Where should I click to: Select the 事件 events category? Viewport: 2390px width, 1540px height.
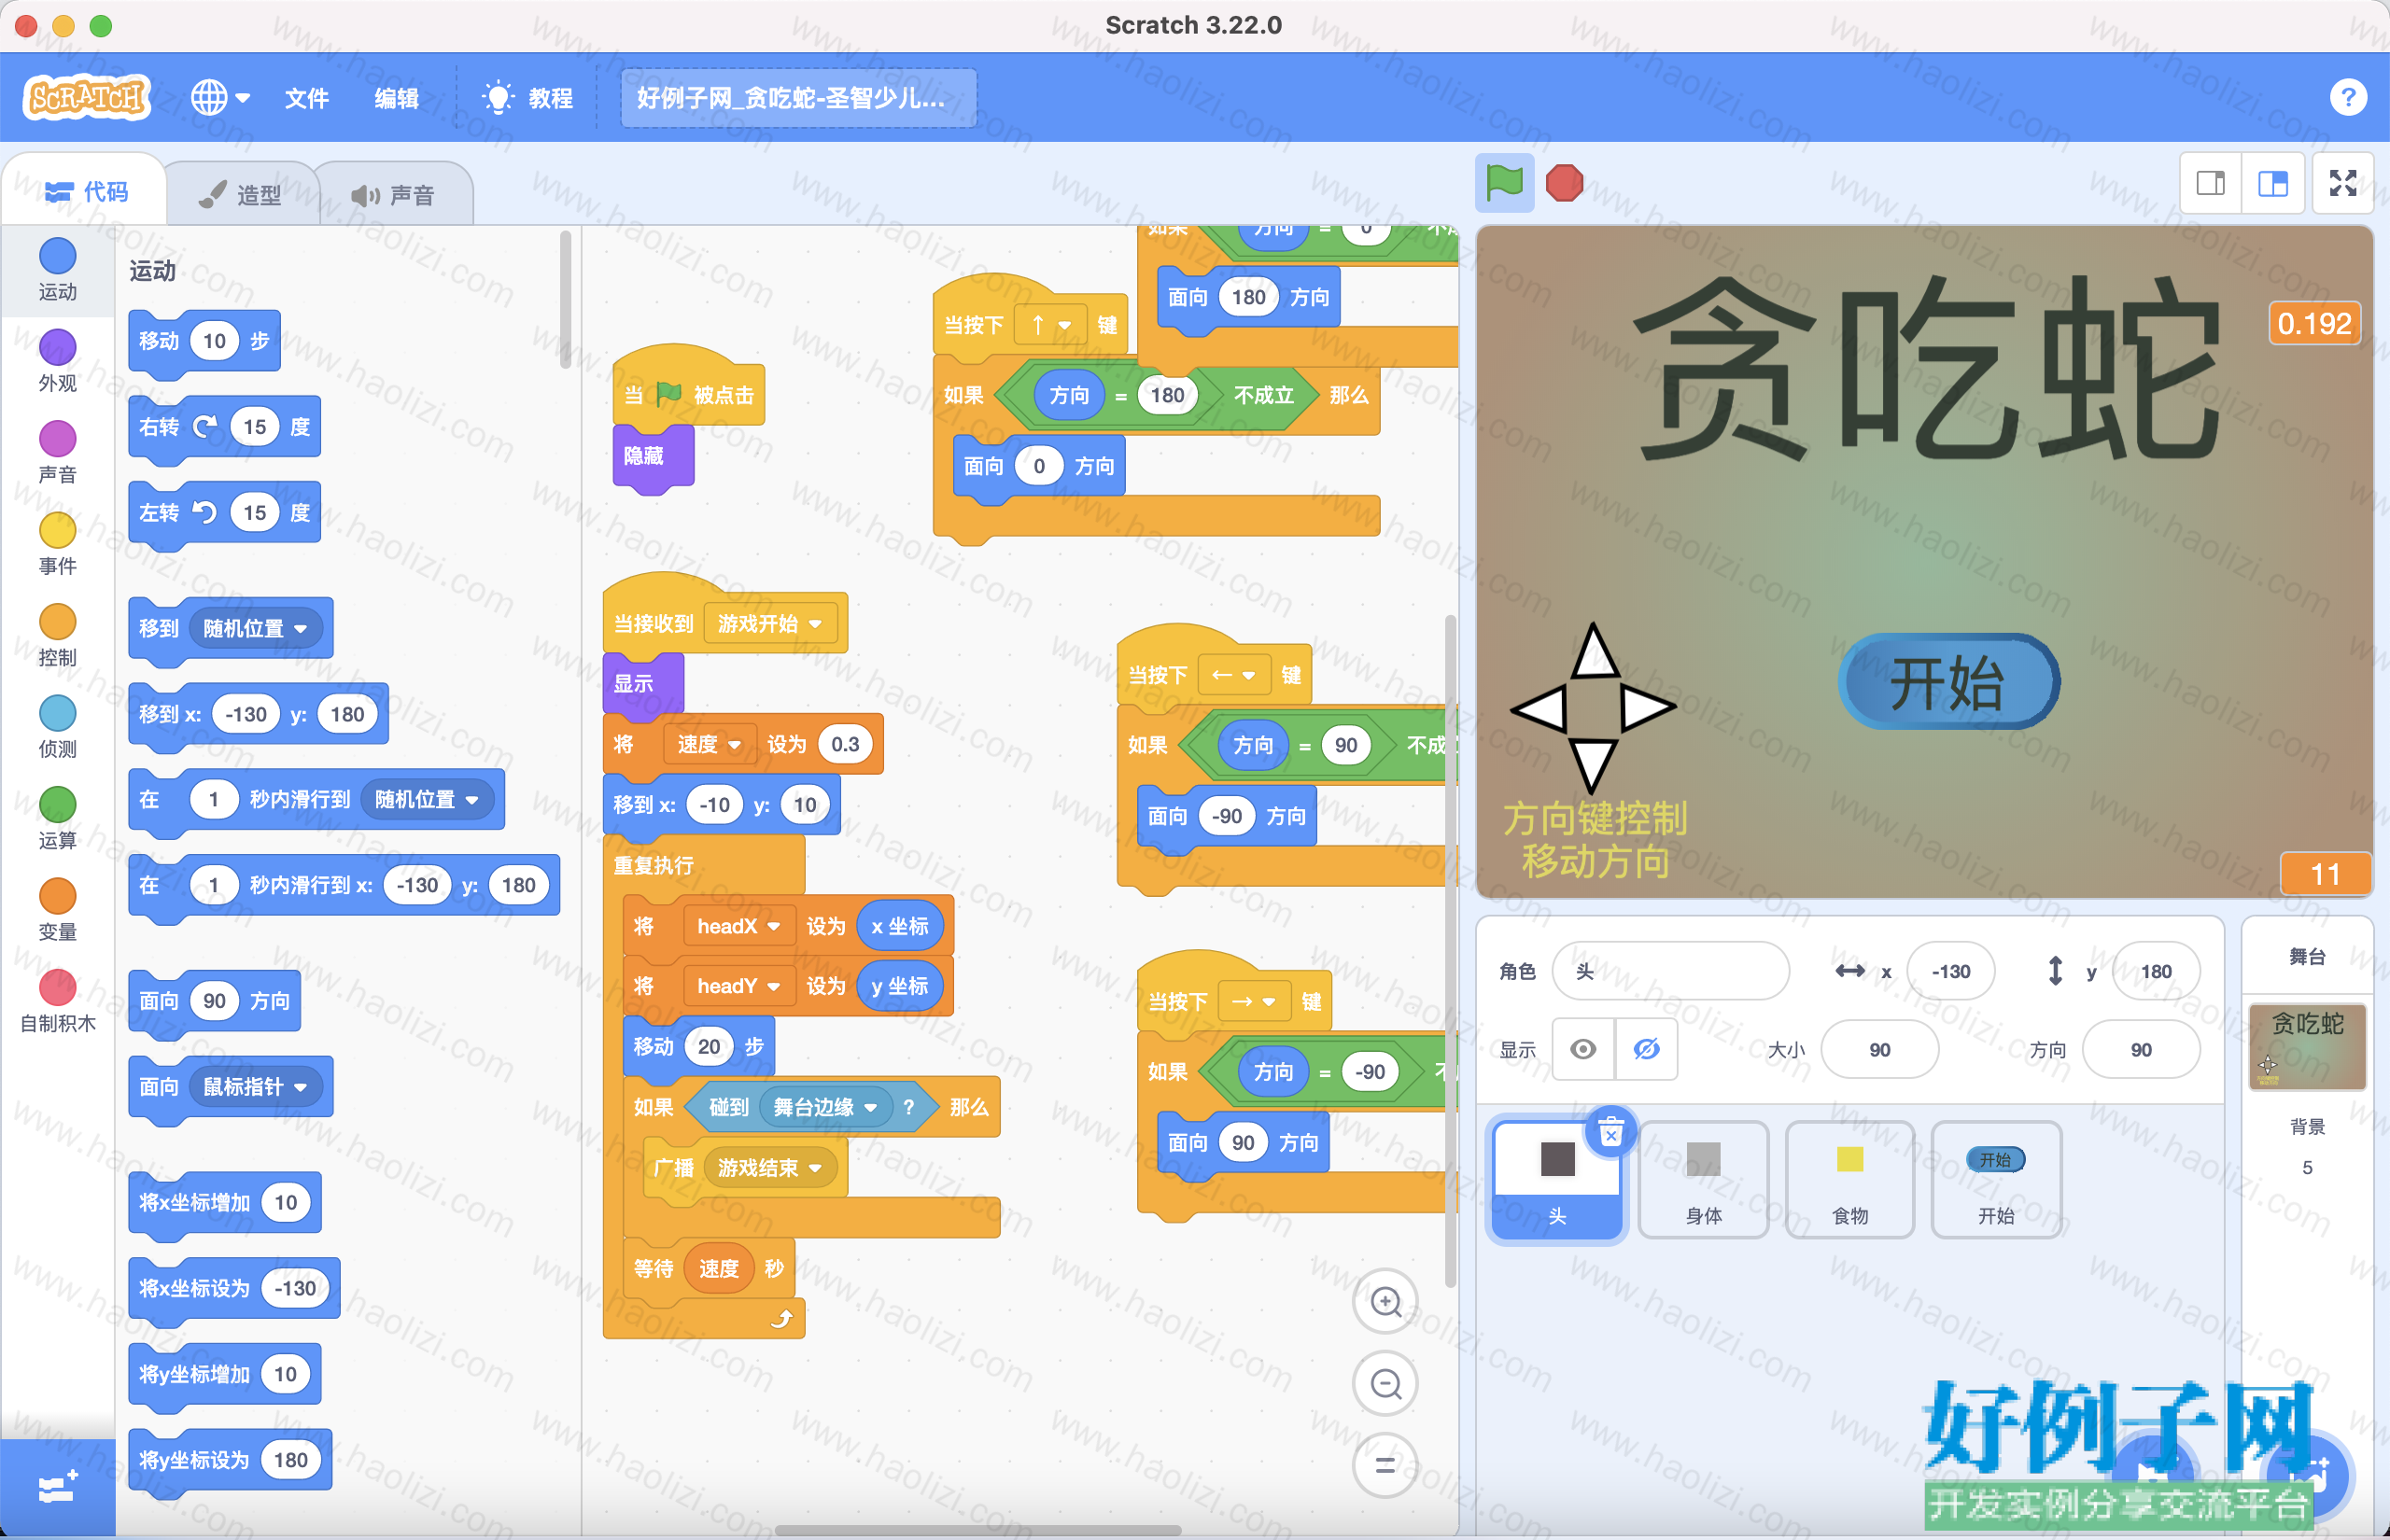58,544
